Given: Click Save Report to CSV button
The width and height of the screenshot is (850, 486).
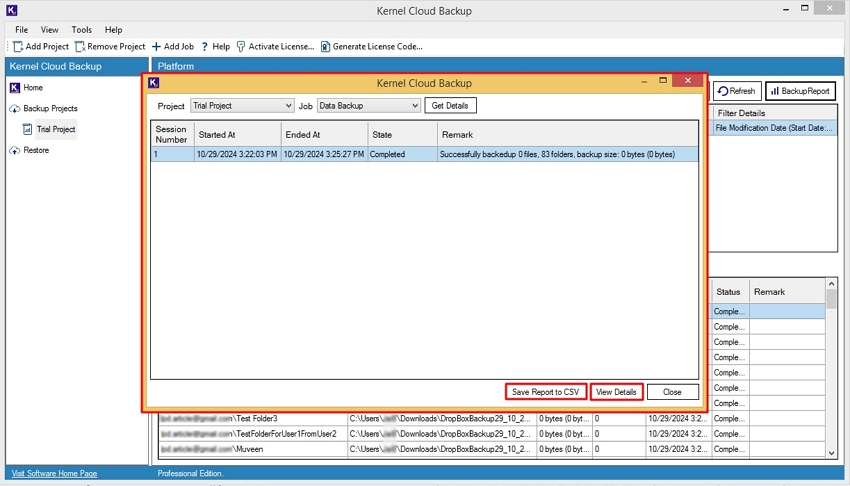Looking at the screenshot, I should click(545, 392).
